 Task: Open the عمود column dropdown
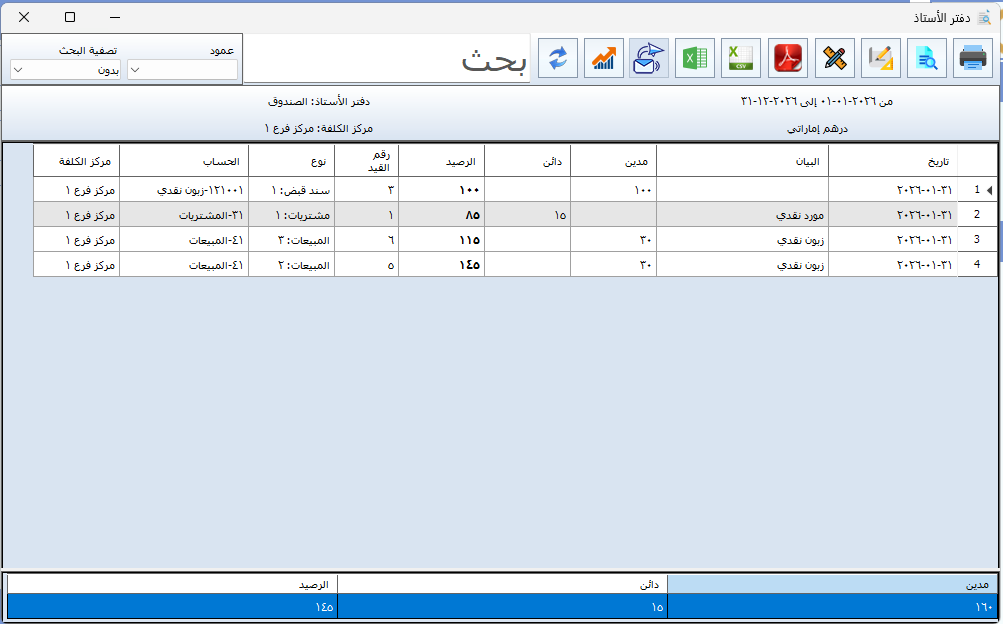click(183, 70)
